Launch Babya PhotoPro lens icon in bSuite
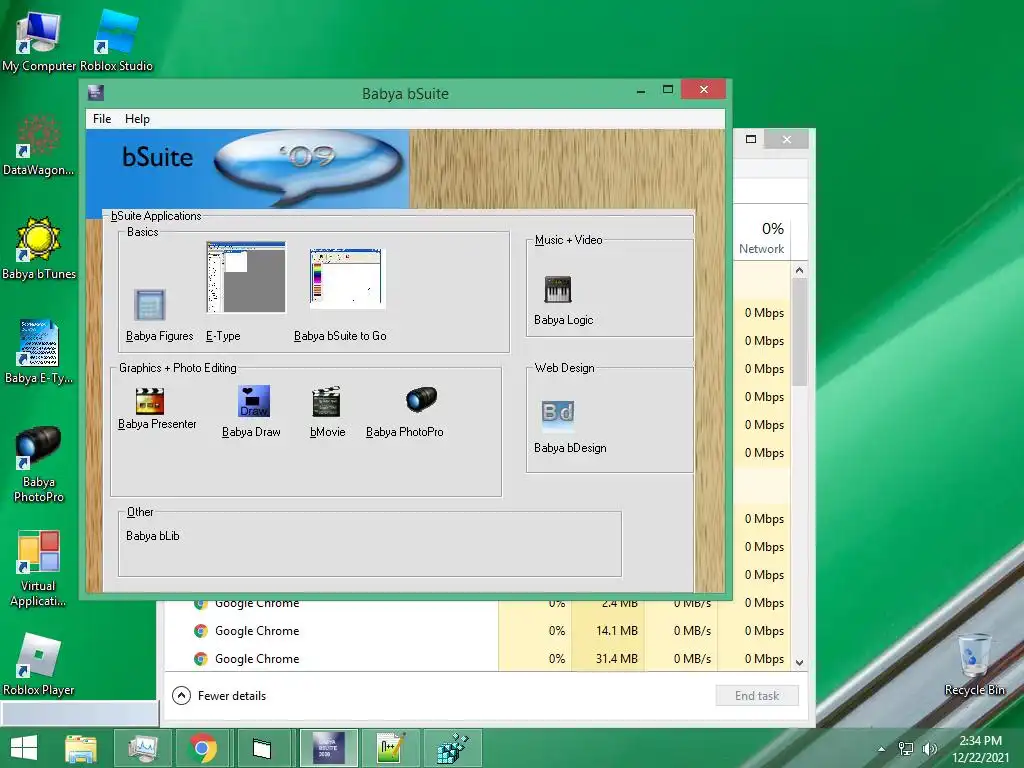The width and height of the screenshot is (1024, 768). pyautogui.click(x=421, y=399)
